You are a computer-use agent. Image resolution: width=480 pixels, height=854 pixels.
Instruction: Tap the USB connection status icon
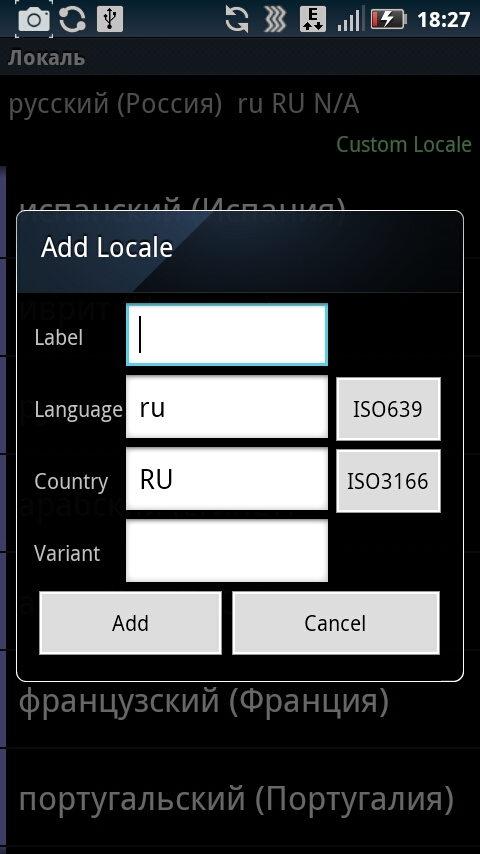click(110, 20)
